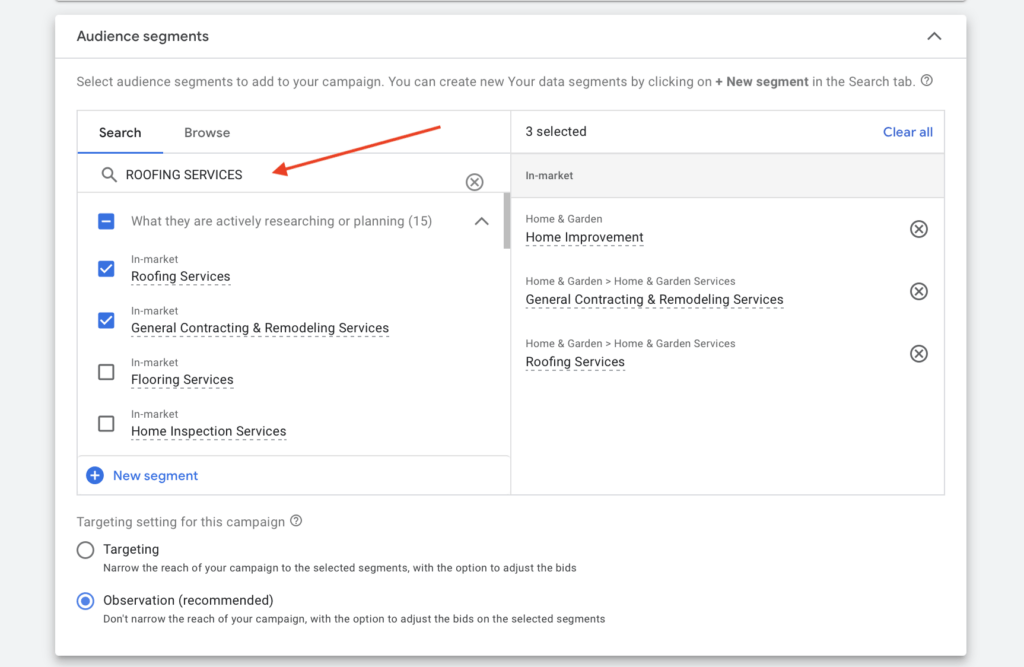1024x667 pixels.
Task: Check the Home Inspection Services checkbox
Action: click(x=106, y=424)
